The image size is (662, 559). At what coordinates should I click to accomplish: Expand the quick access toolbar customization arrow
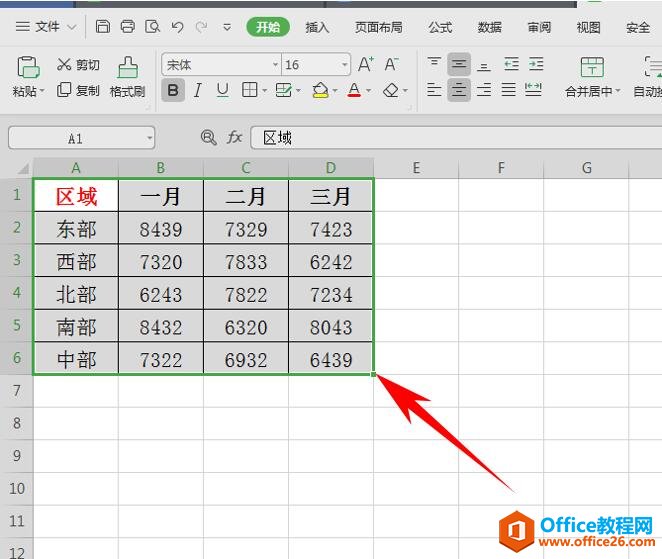pyautogui.click(x=227, y=27)
